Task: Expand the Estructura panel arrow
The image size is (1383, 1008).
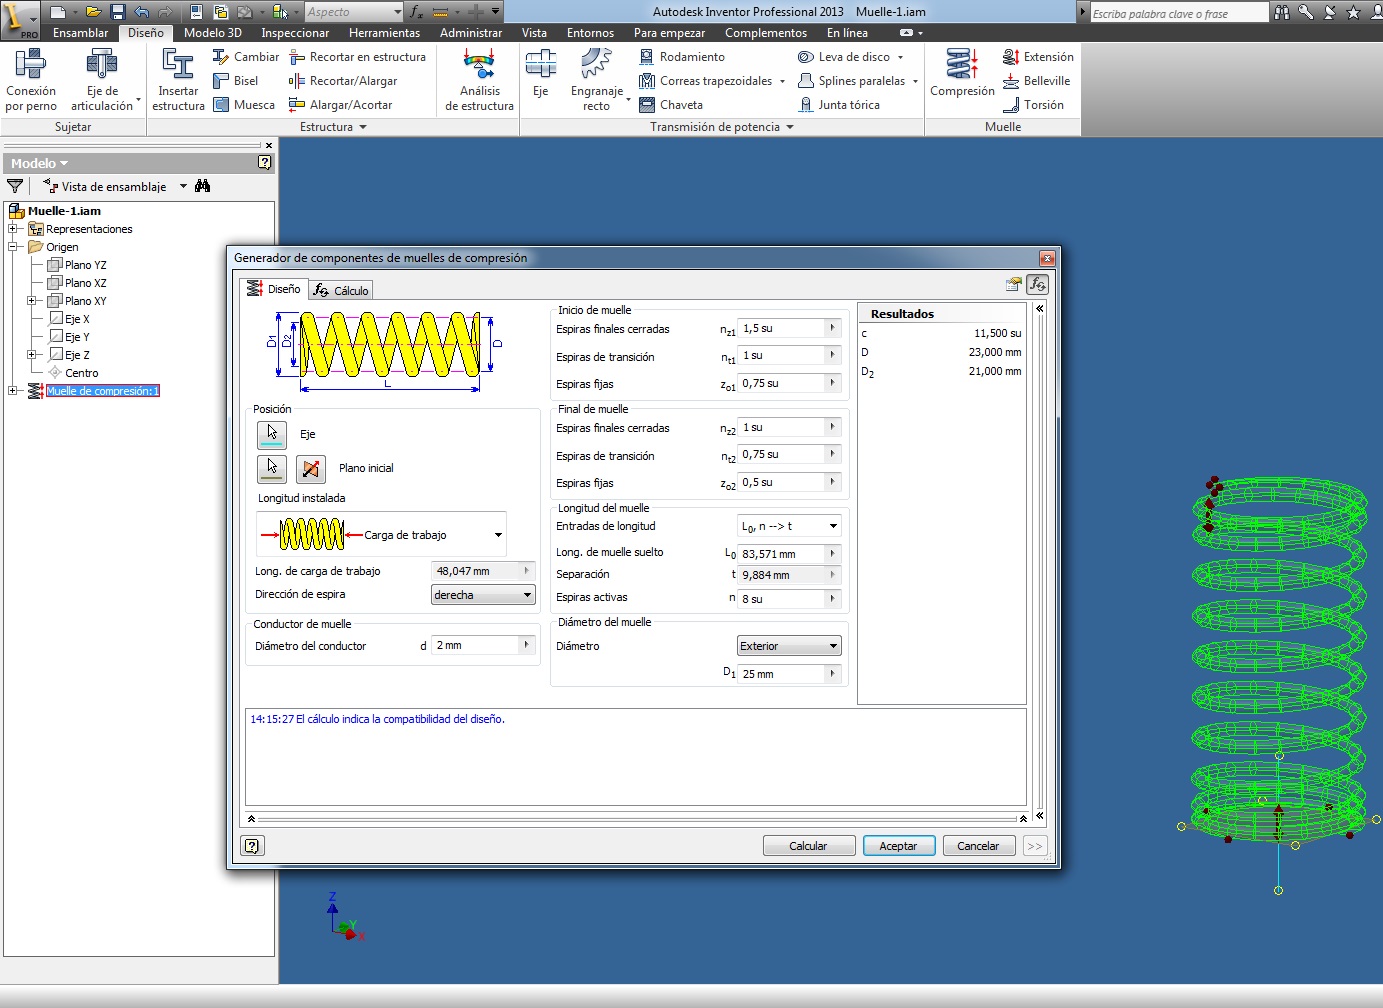Action: point(363,127)
